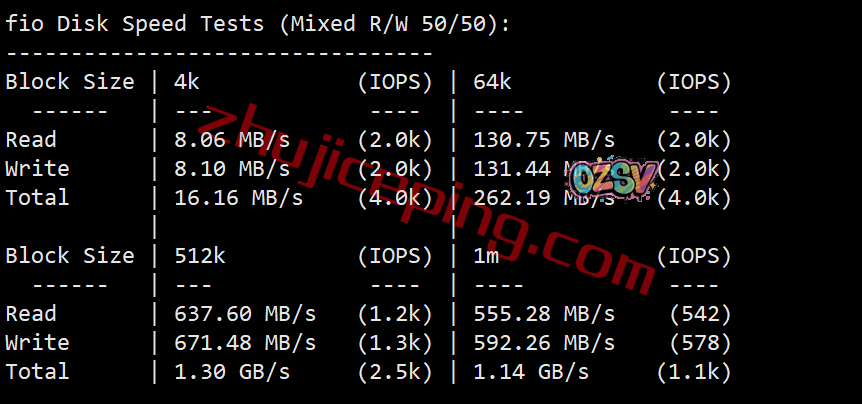Click the (542) IOPS read value
Viewport: 862px width, 404px height.
coord(700,314)
